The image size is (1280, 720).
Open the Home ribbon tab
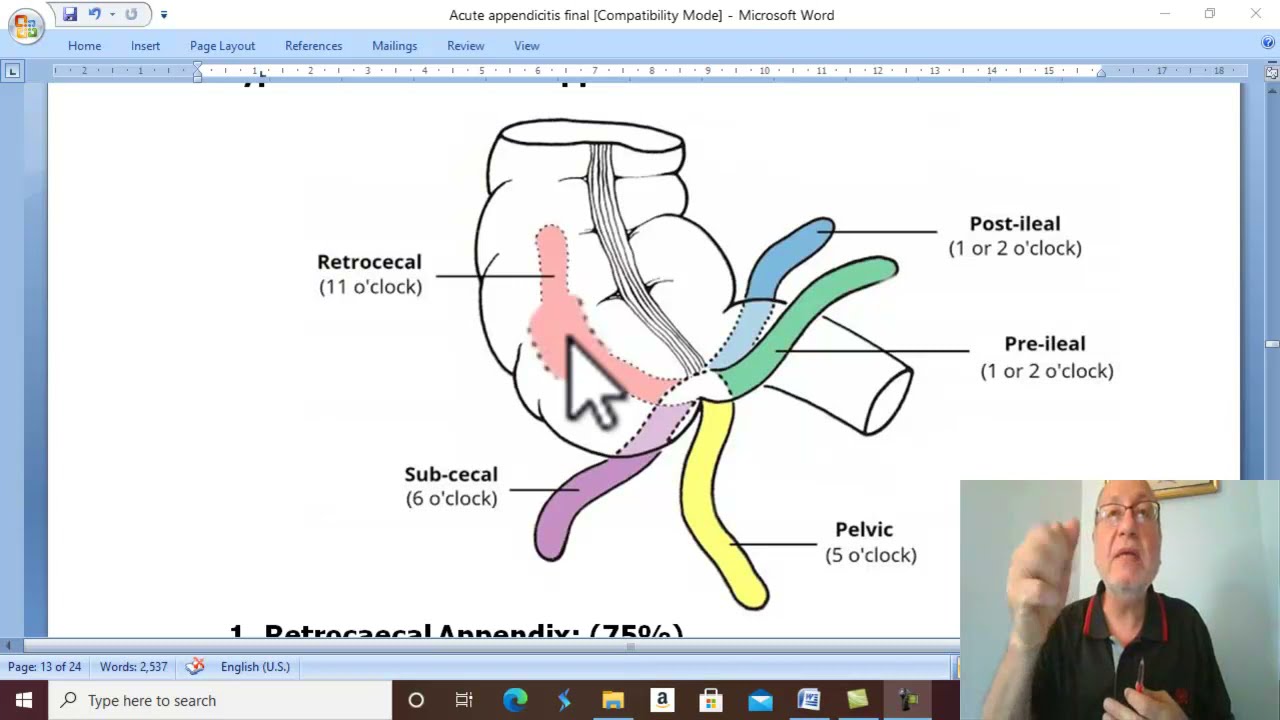(x=84, y=46)
